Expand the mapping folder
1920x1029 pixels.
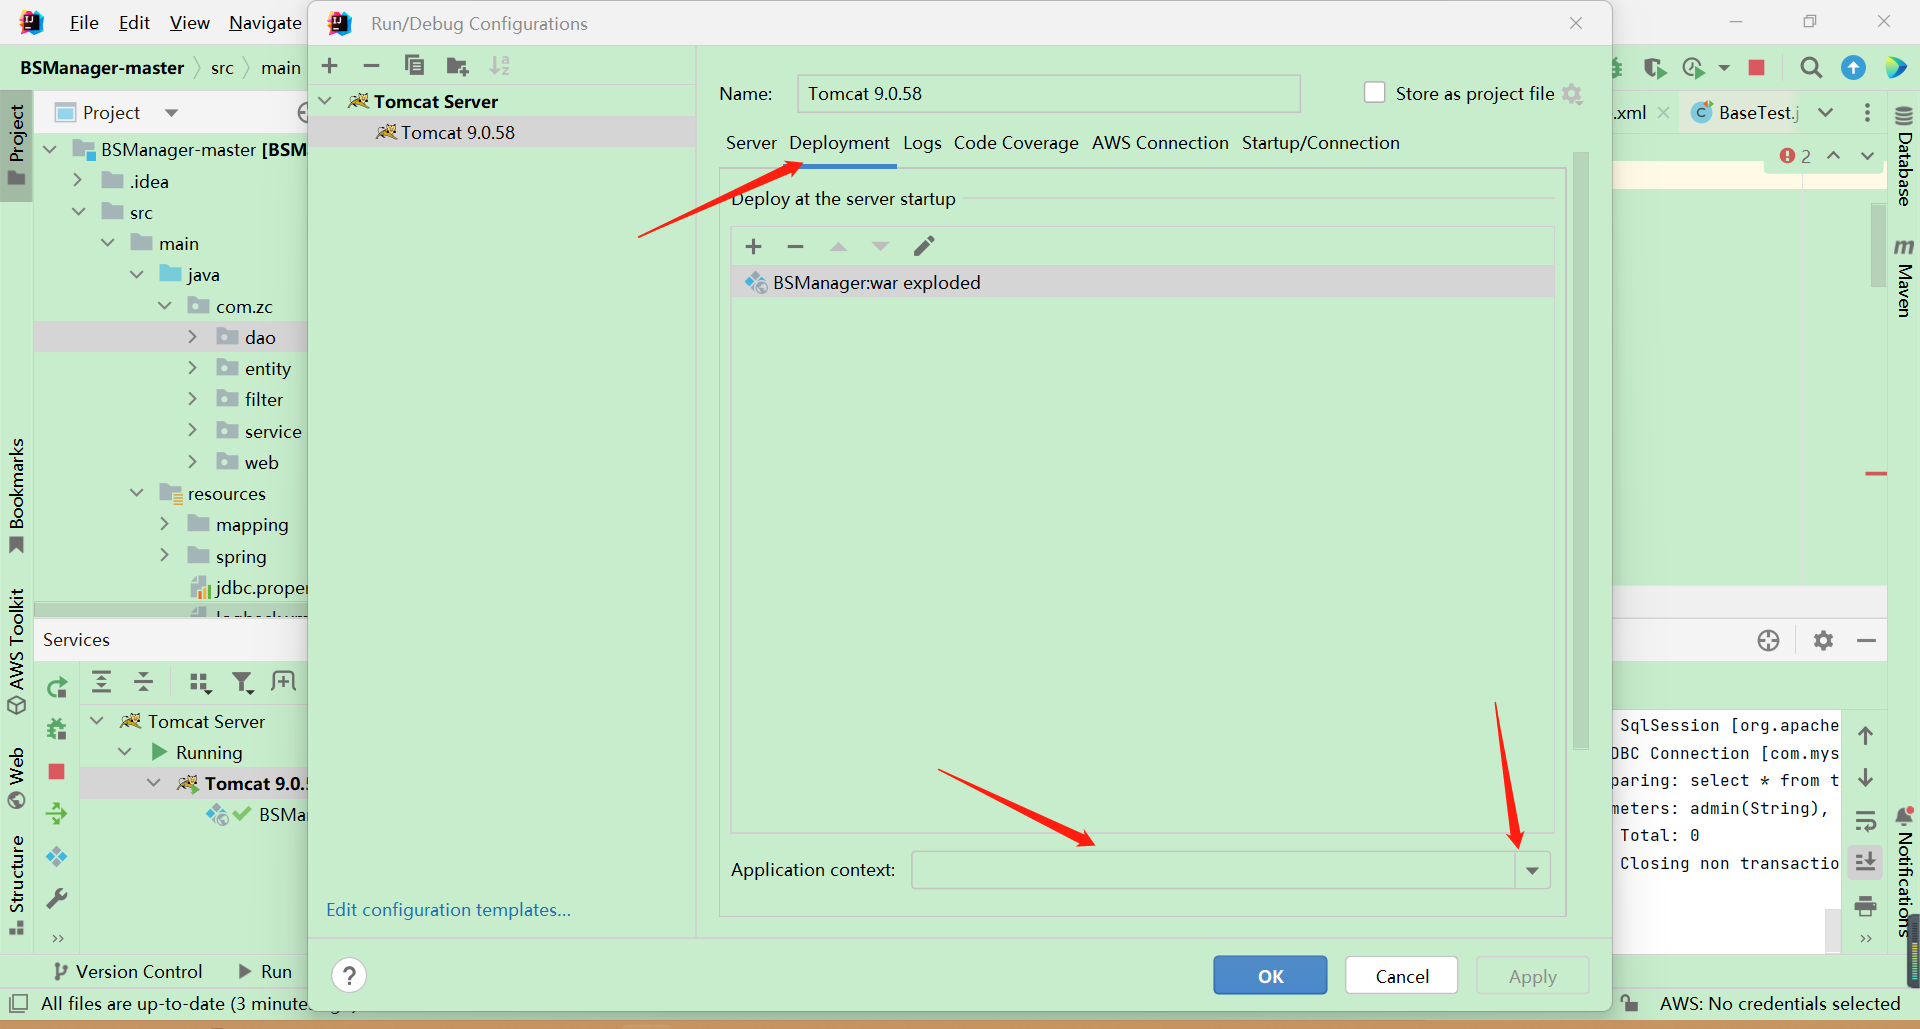[164, 524]
